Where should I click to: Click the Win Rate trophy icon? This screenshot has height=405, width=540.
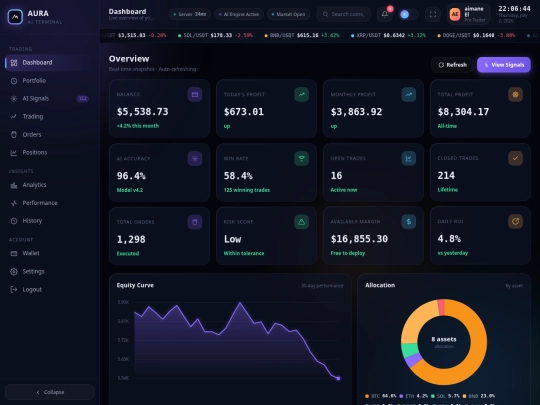coord(302,158)
